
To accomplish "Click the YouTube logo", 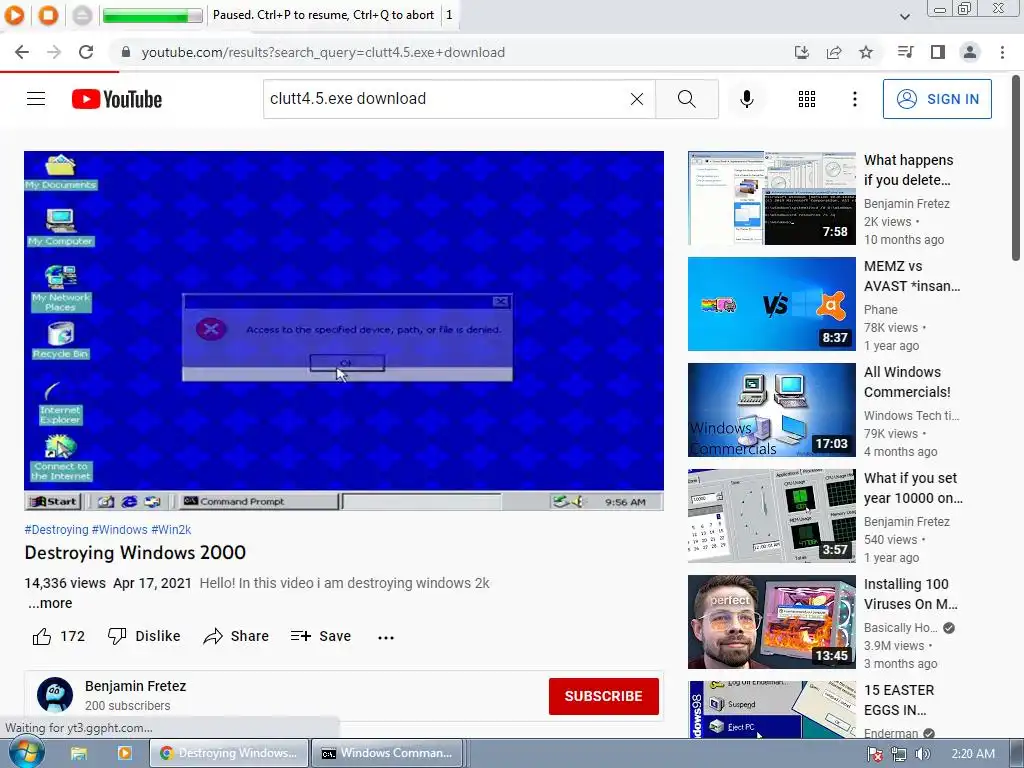I will click(x=117, y=99).
